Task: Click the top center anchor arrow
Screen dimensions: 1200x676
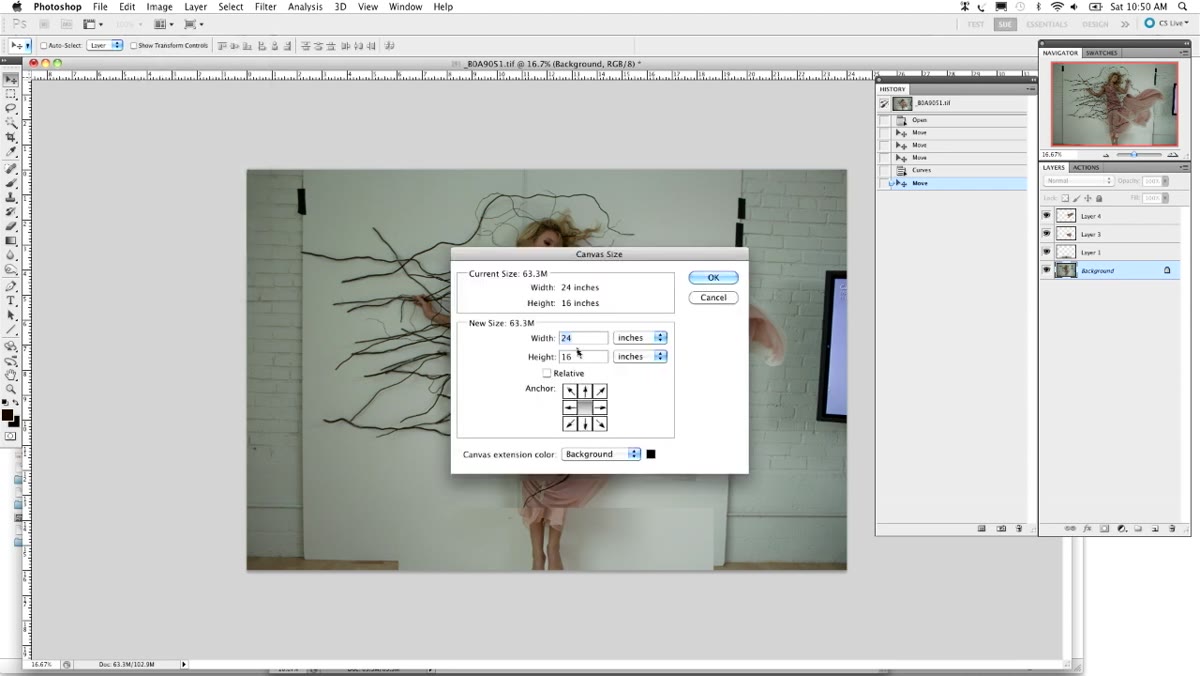Action: [585, 391]
